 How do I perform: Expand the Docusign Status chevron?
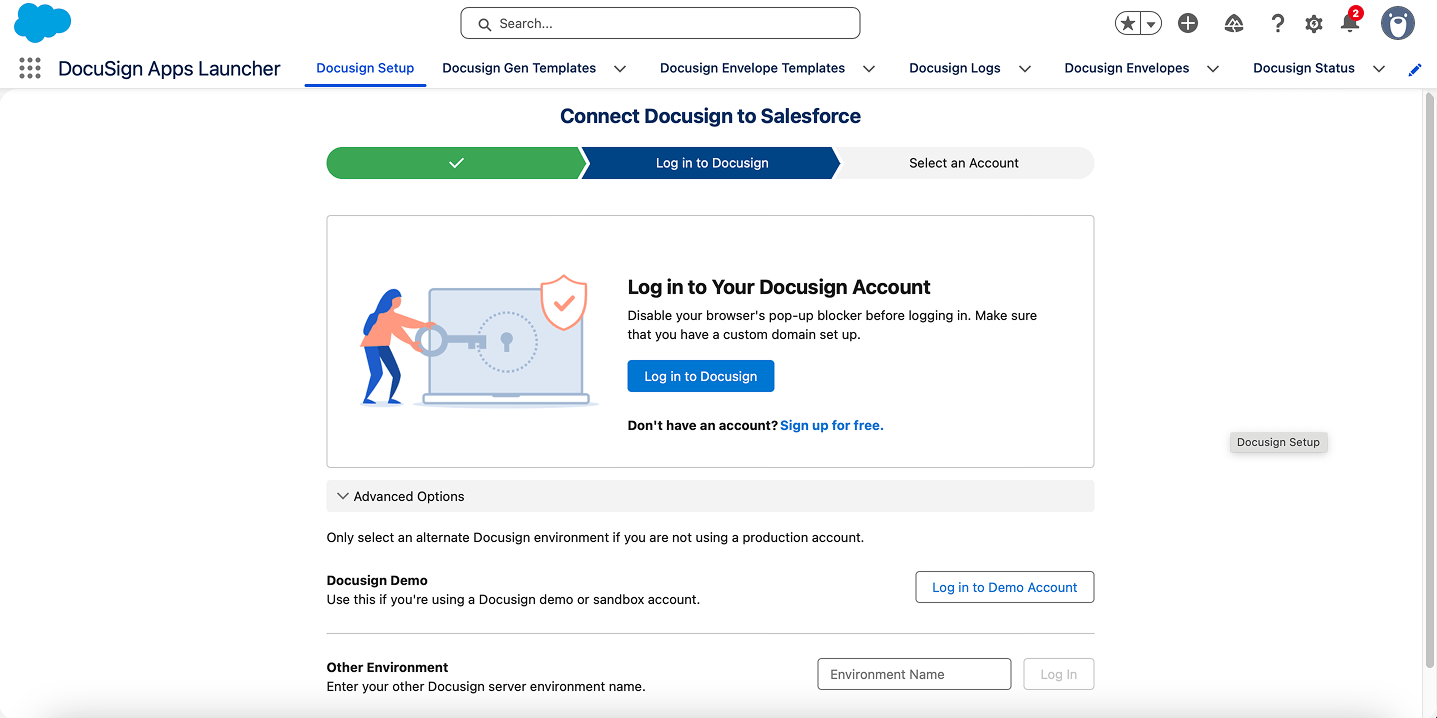pos(1379,69)
